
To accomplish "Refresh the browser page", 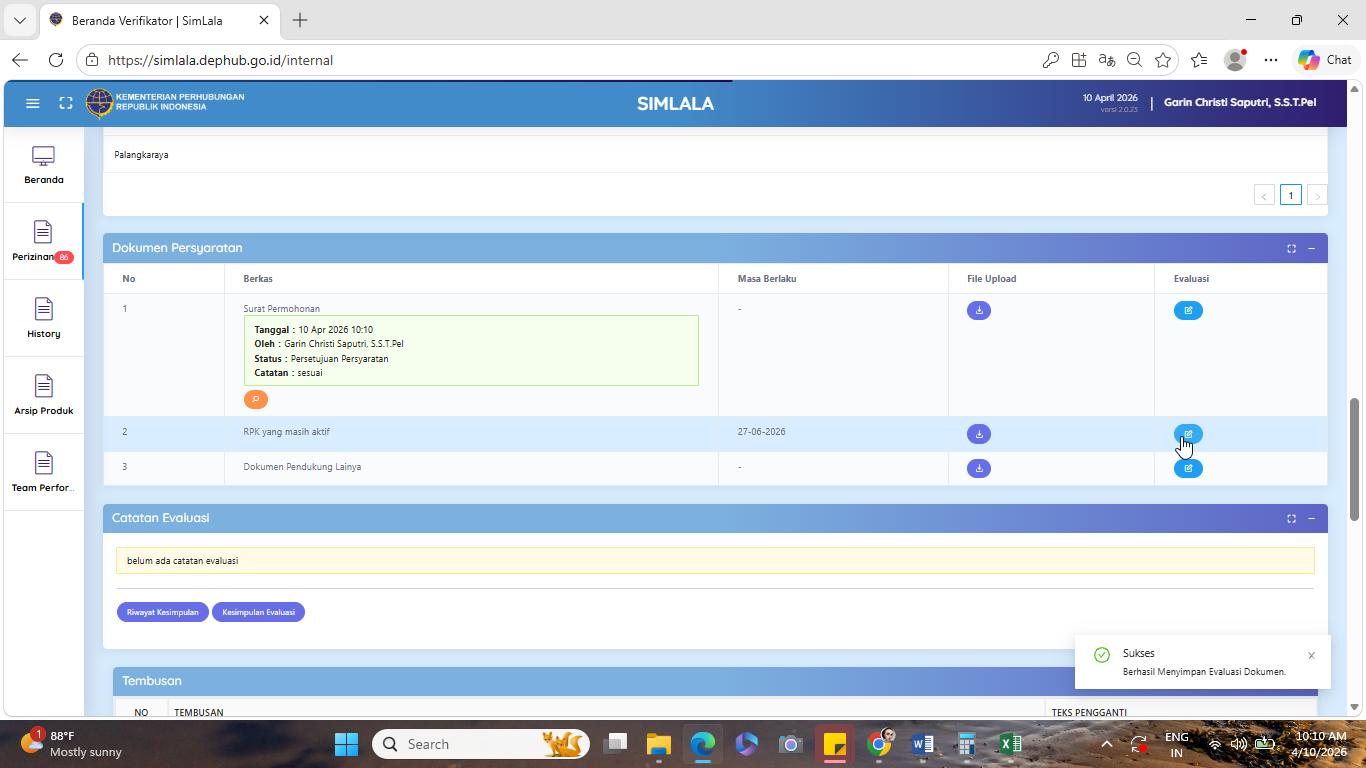I will [56, 60].
